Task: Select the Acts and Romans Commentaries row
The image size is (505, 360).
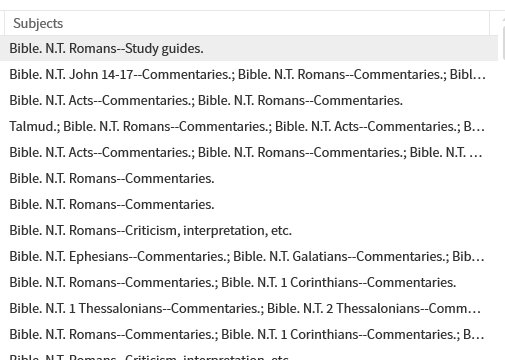Action: point(249,100)
